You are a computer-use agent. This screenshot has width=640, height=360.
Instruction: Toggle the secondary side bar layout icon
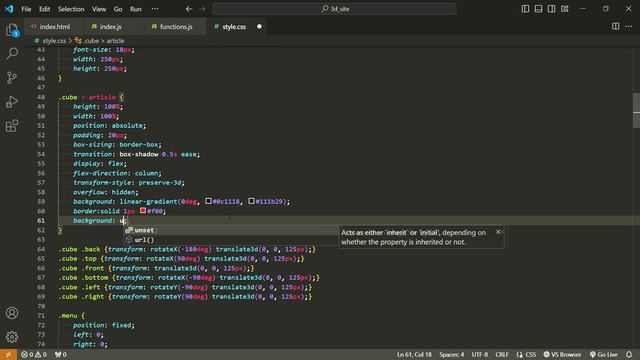coord(551,9)
